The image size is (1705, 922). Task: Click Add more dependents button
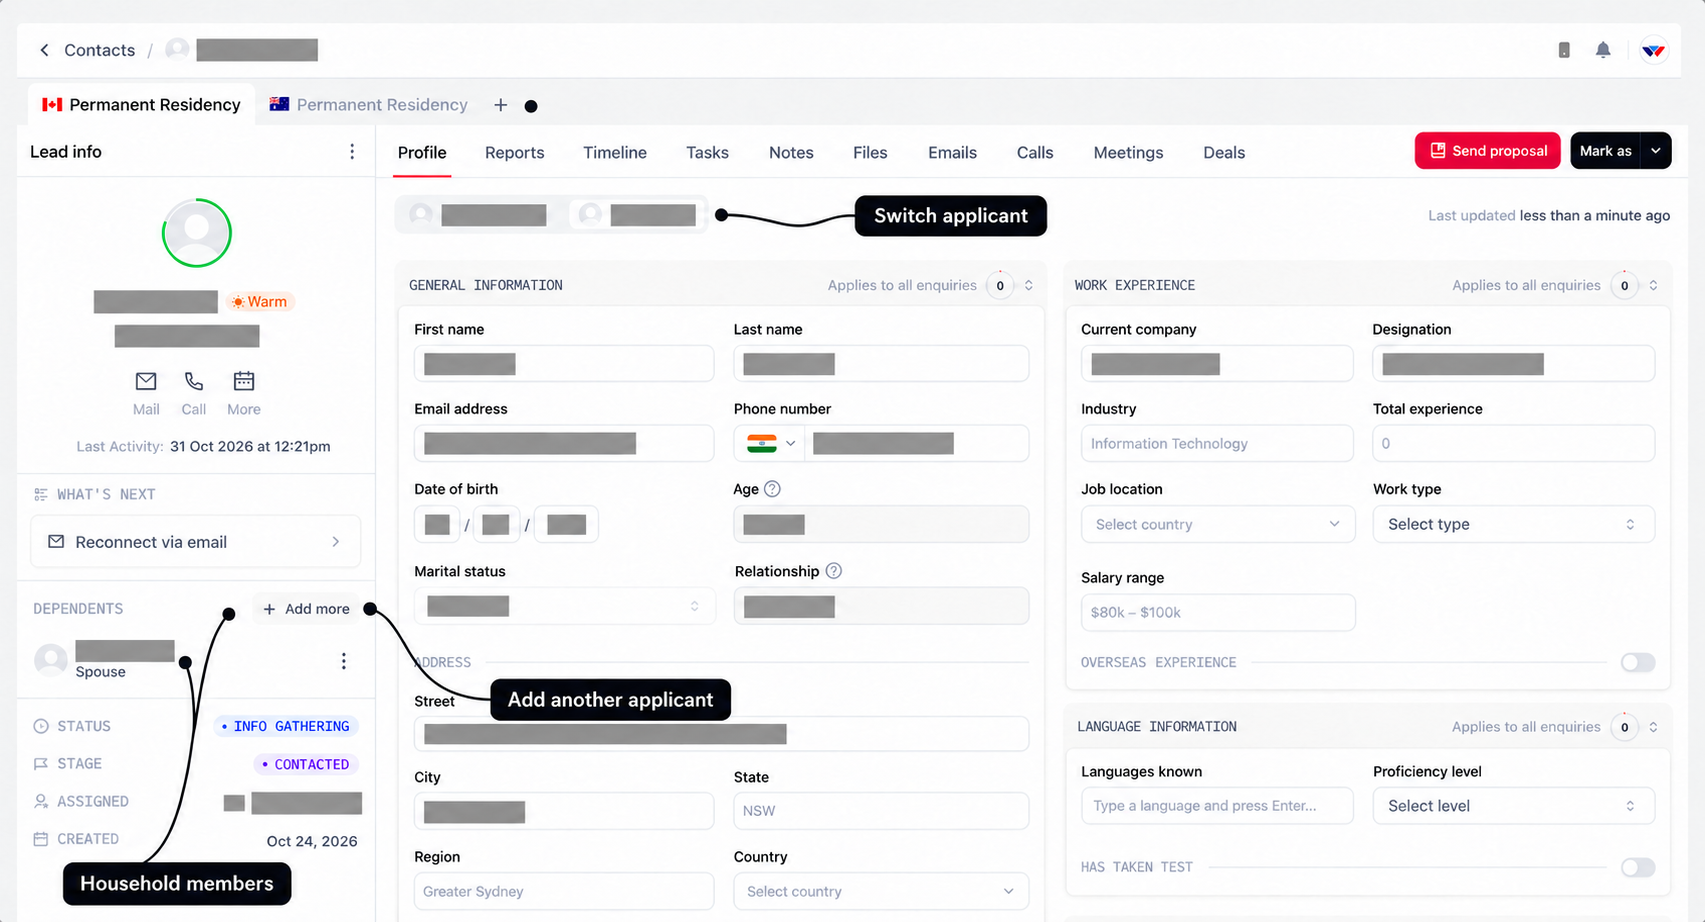pos(307,608)
